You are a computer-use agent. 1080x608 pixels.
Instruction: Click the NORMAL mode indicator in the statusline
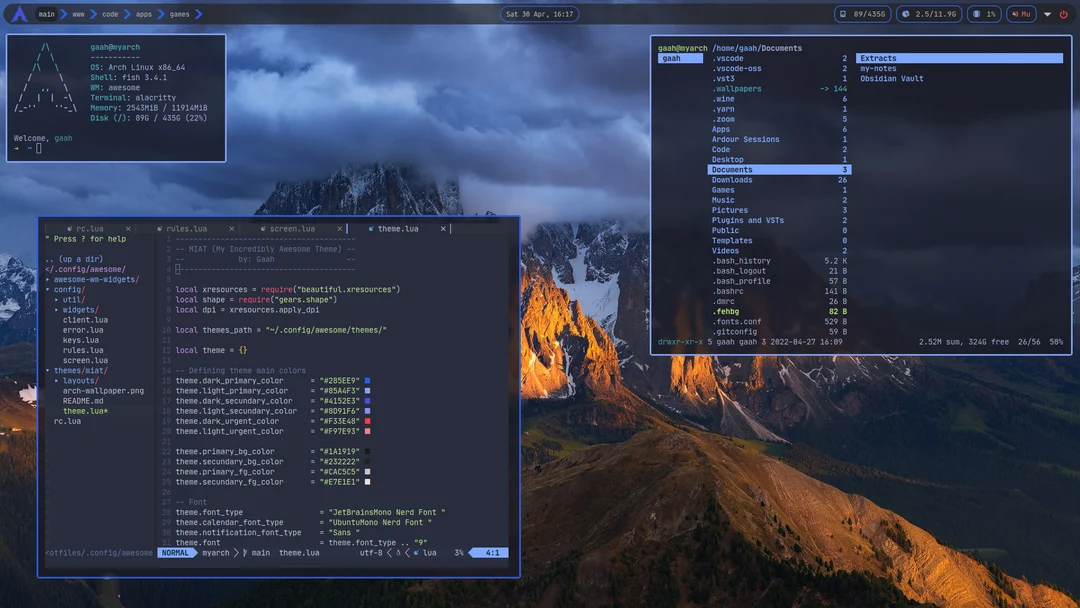pyautogui.click(x=177, y=552)
